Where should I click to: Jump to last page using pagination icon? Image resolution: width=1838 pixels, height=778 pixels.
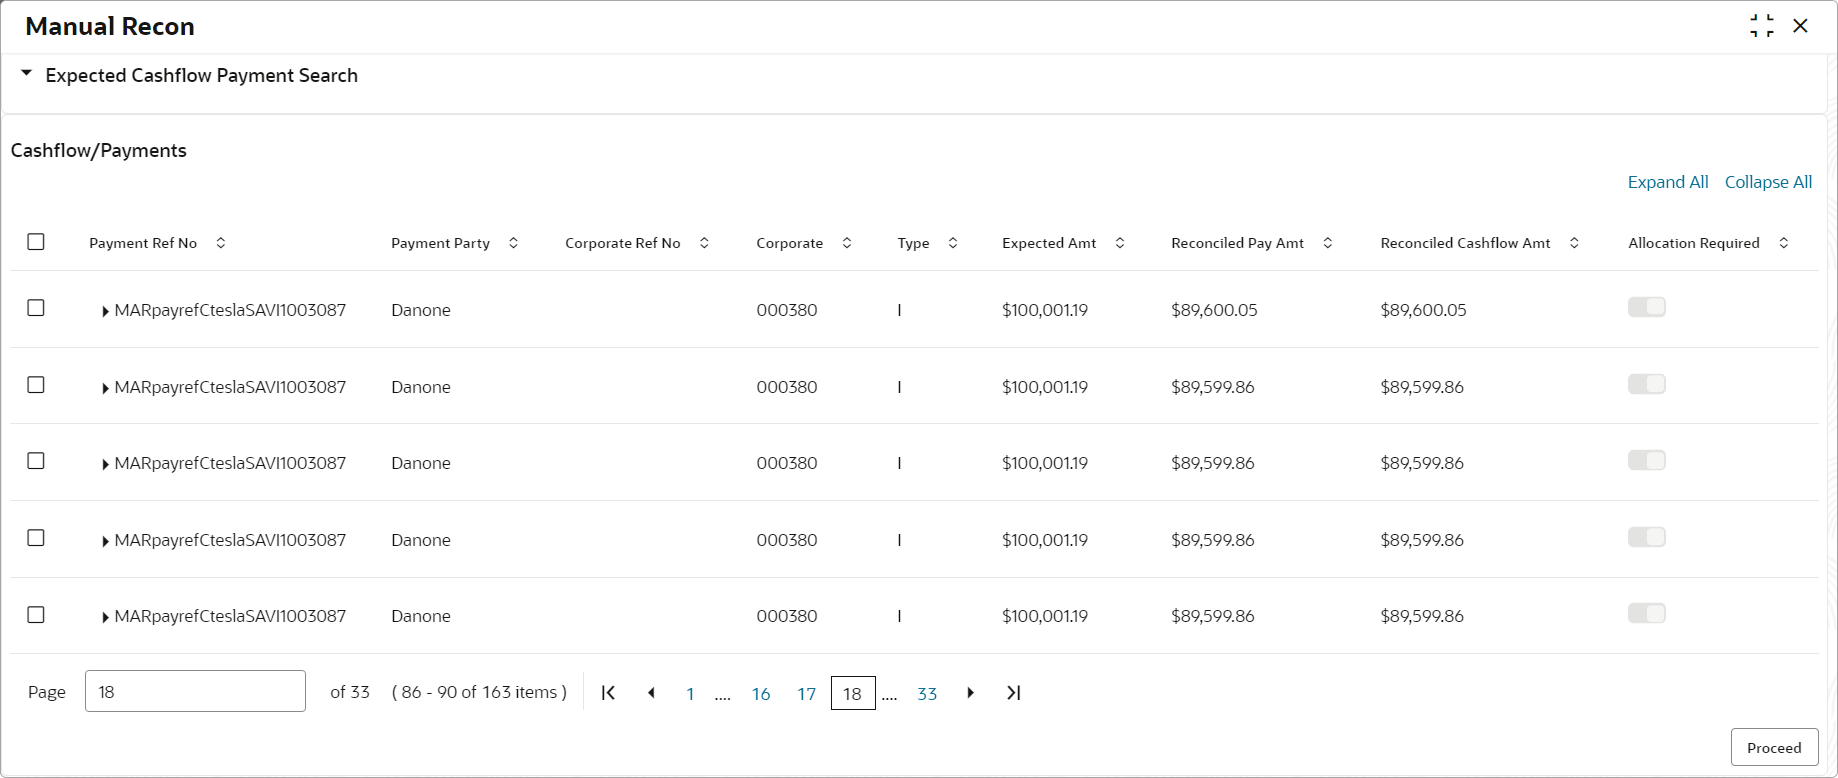coord(1013,693)
